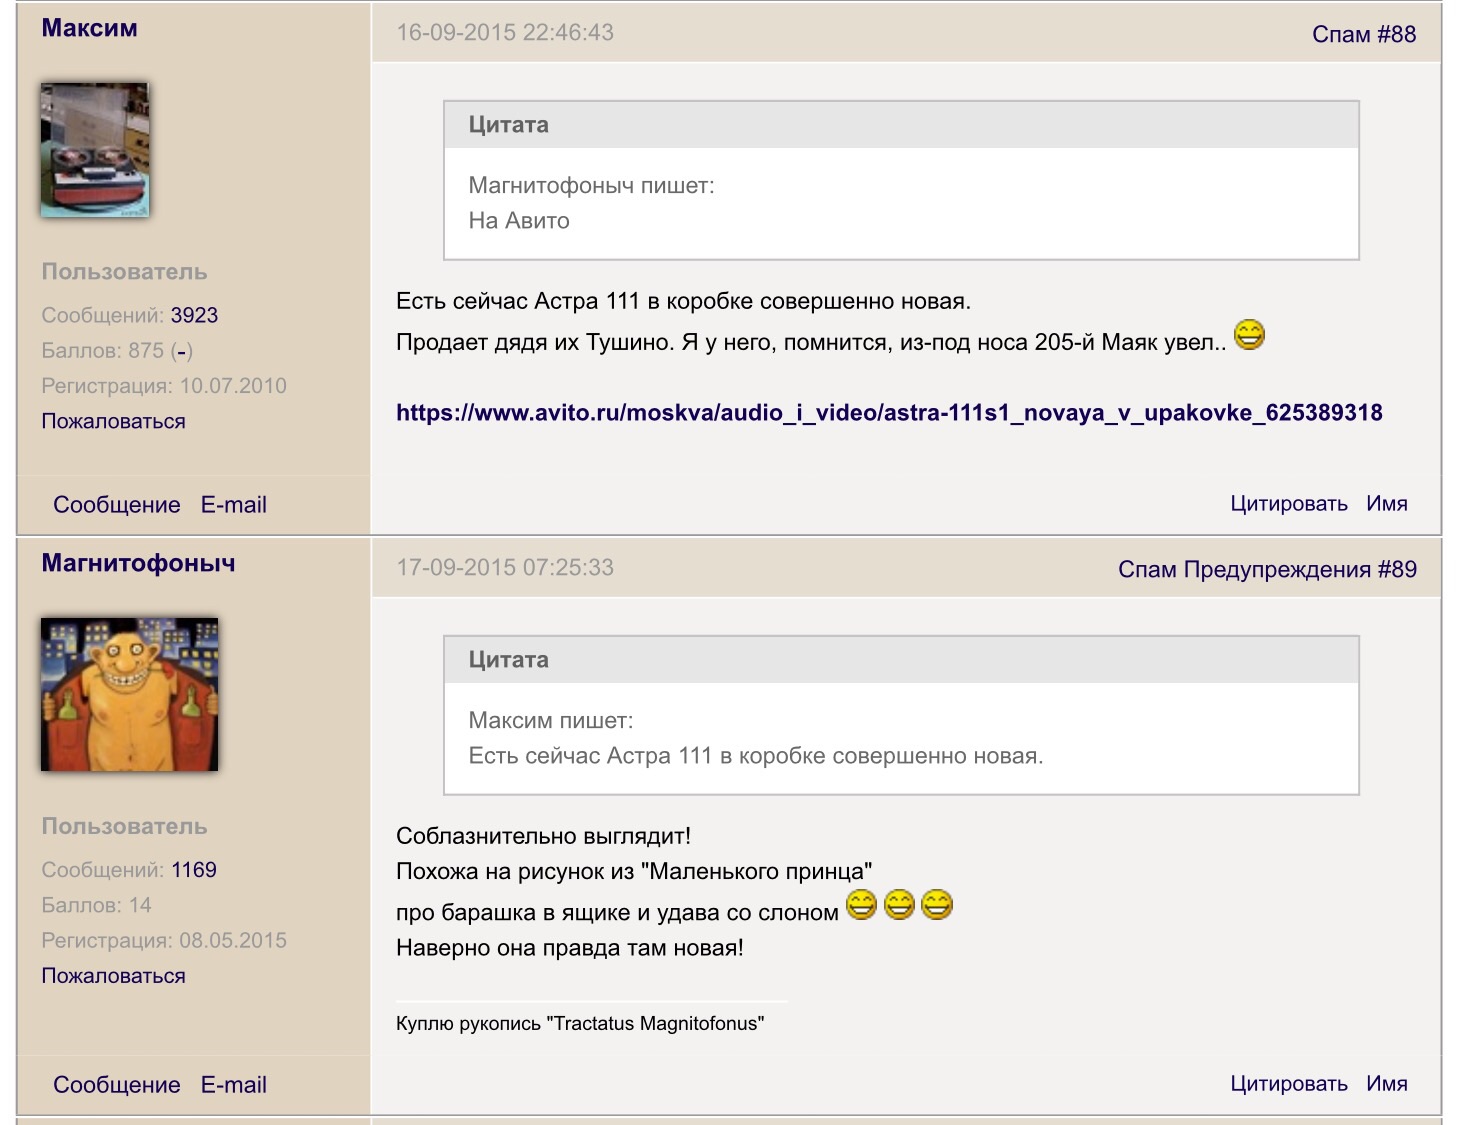
Task: Open the Максим username profile link
Action: 89,28
